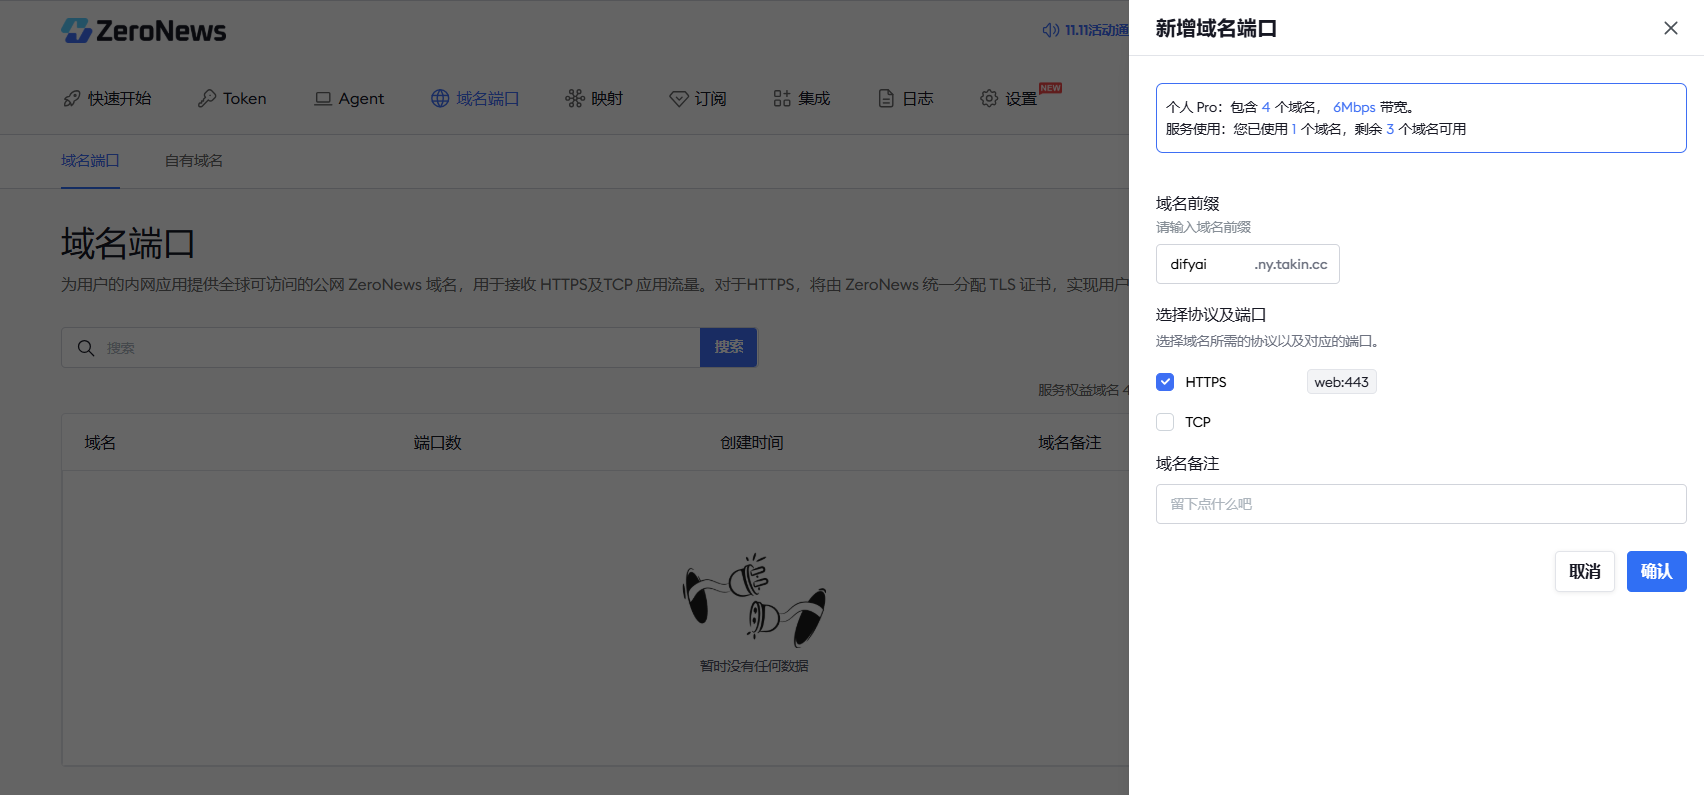The height and width of the screenshot is (795, 1704).
Task: Open the 订阅 diamond icon
Action: coord(679,98)
